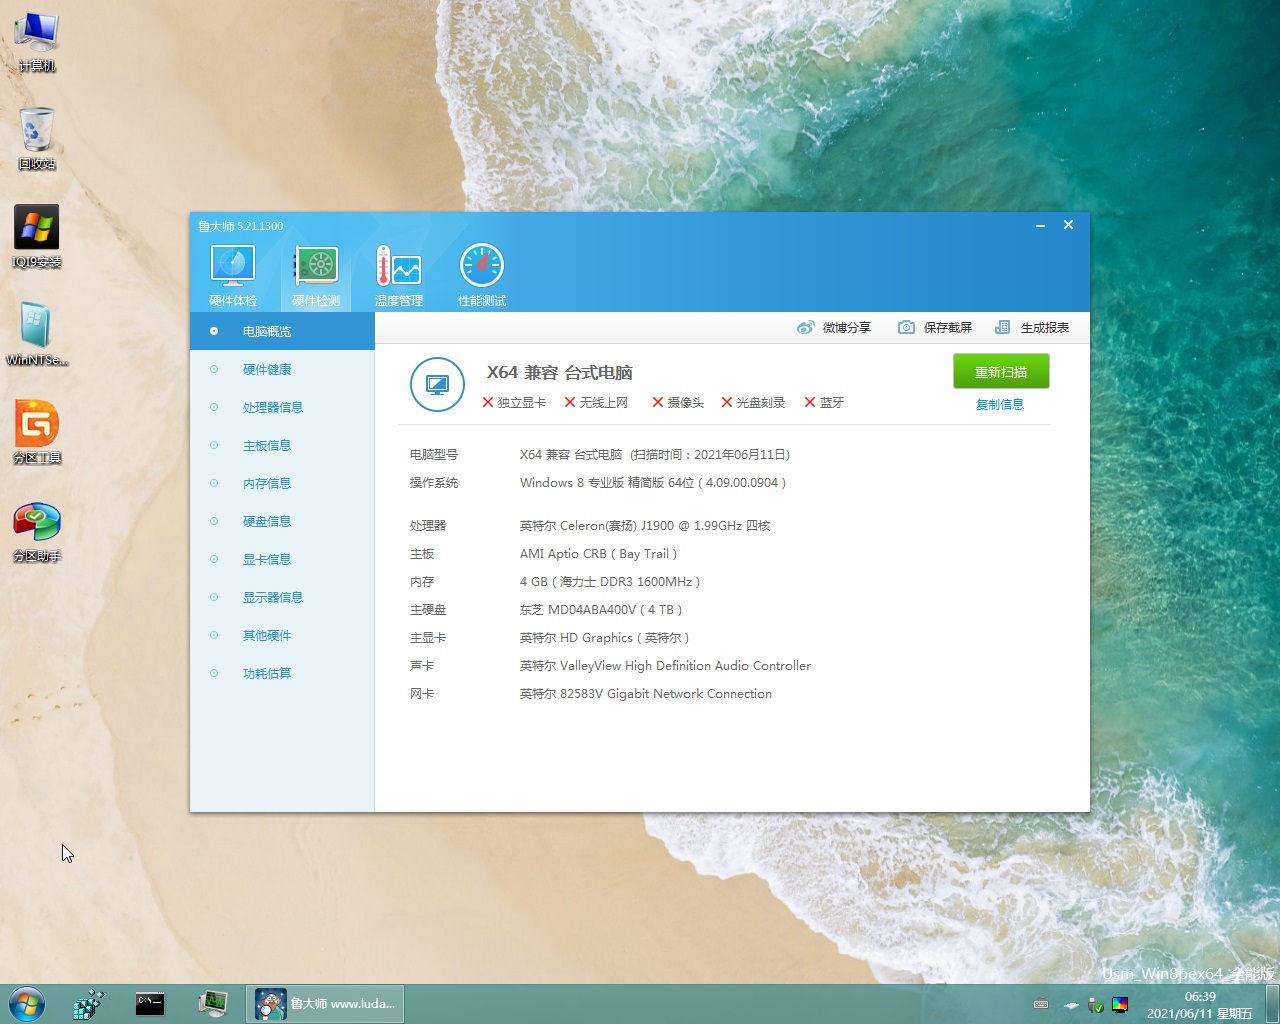Minimize the 鲁大师 window
Viewport: 1280px width, 1024px height.
click(1040, 225)
